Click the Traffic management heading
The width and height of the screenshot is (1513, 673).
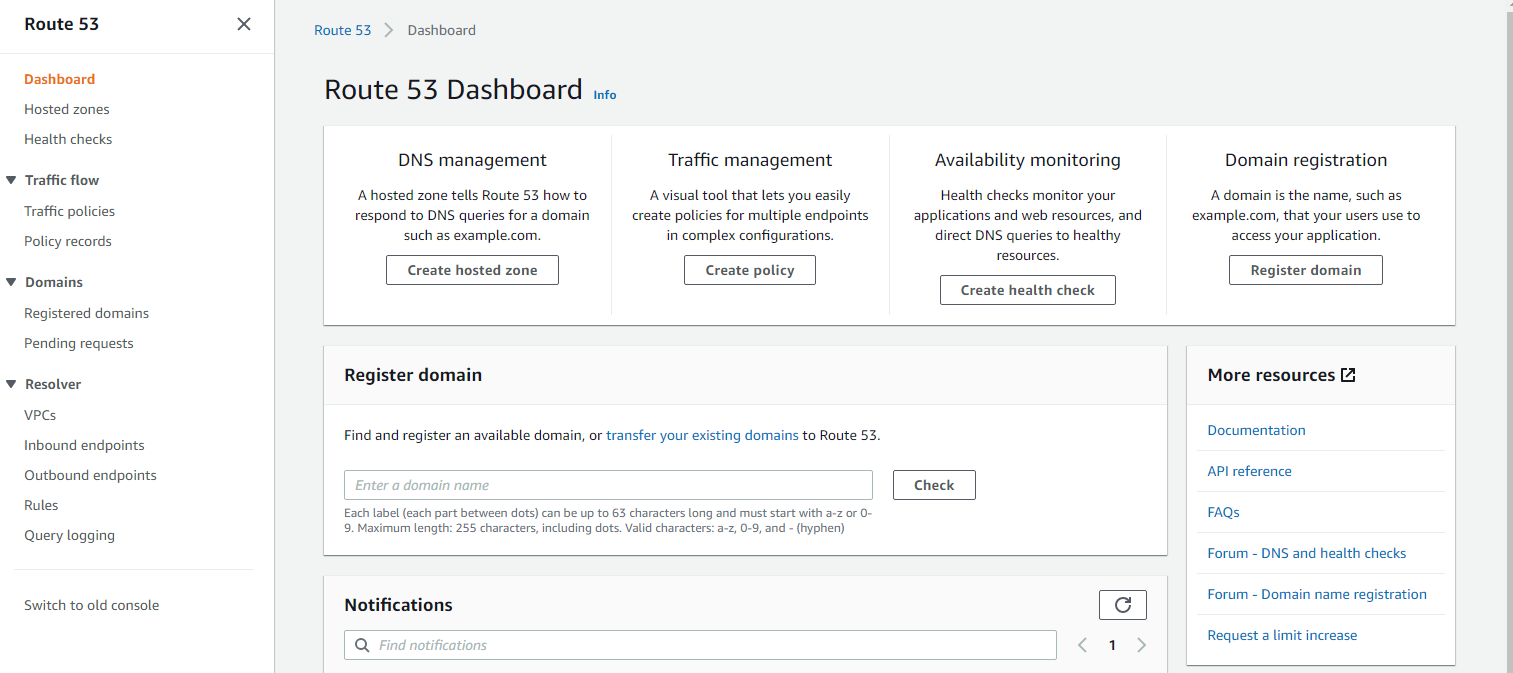pyautogui.click(x=750, y=160)
